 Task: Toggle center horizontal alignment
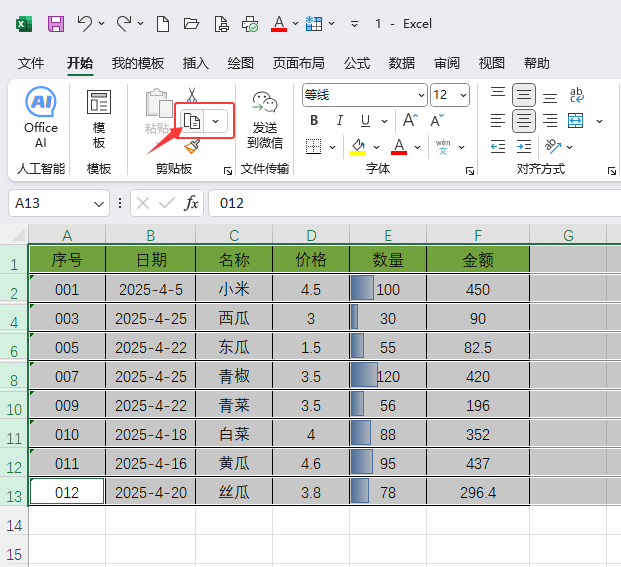[x=523, y=121]
